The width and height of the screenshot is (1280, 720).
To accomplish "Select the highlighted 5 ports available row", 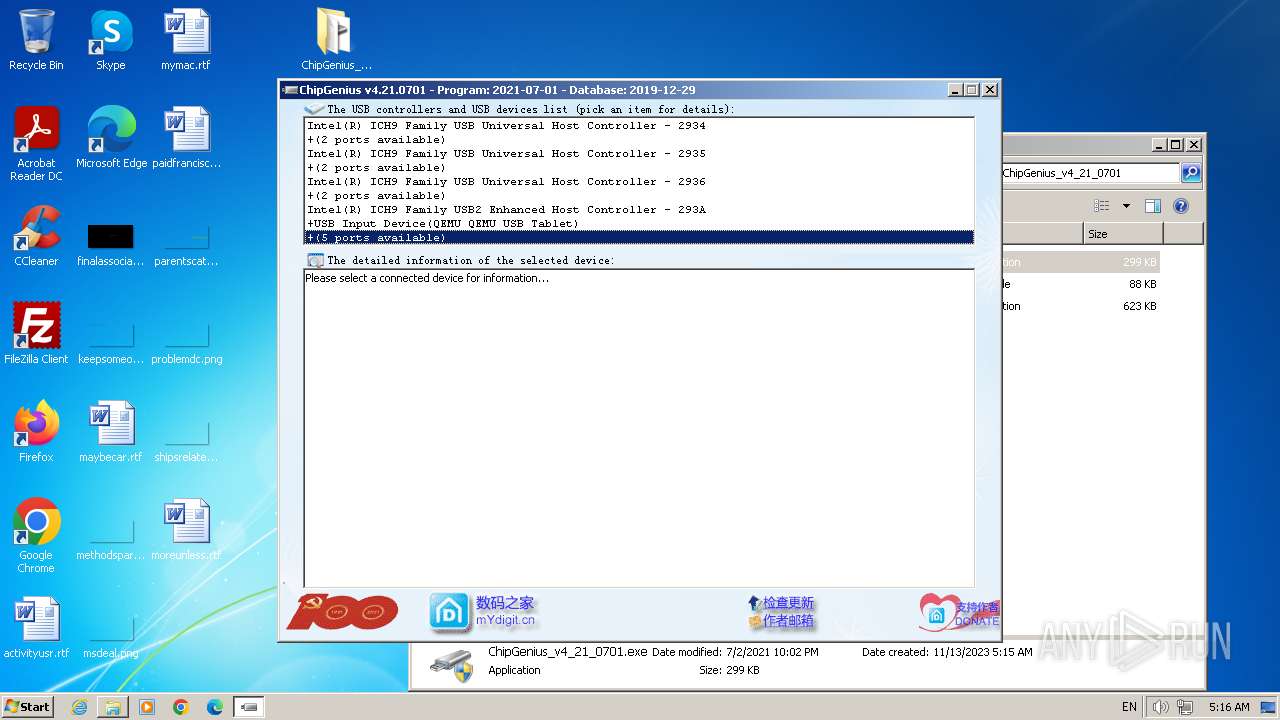I will click(638, 238).
